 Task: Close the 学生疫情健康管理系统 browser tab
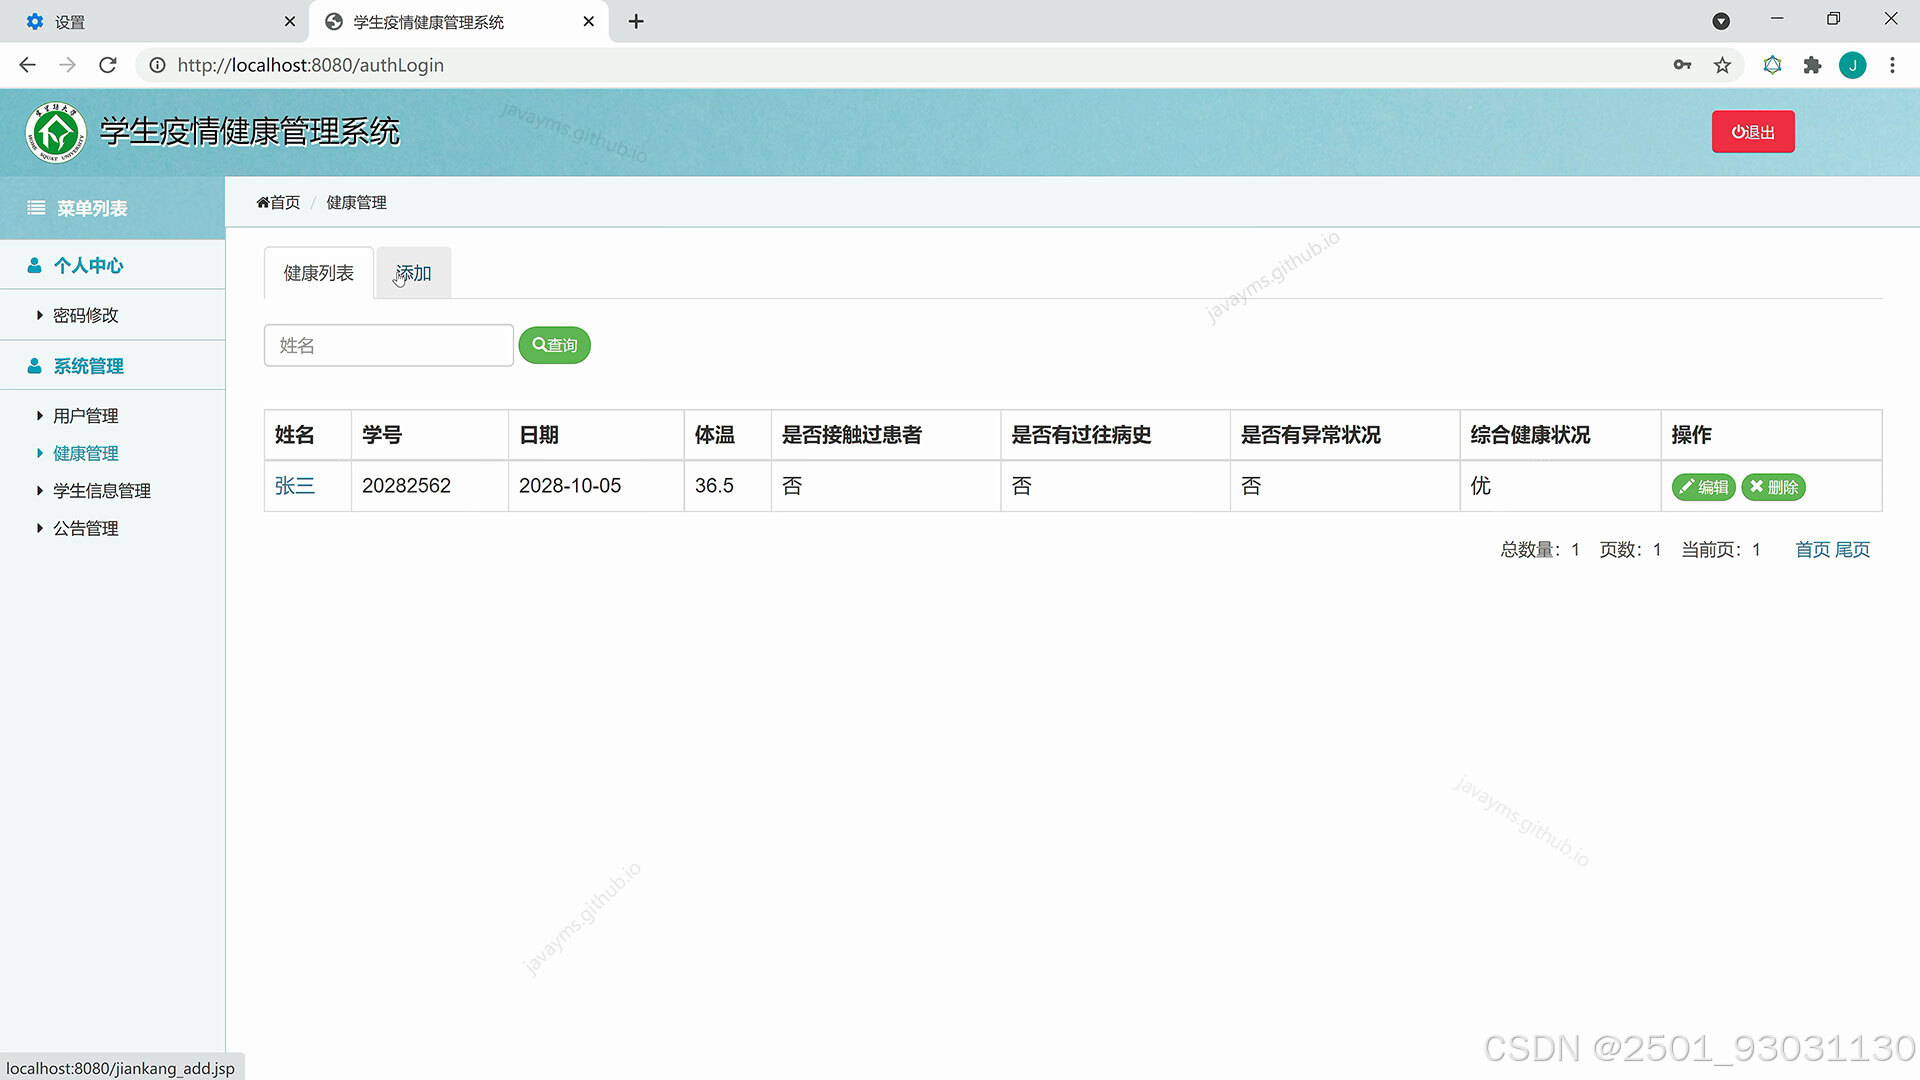589,21
